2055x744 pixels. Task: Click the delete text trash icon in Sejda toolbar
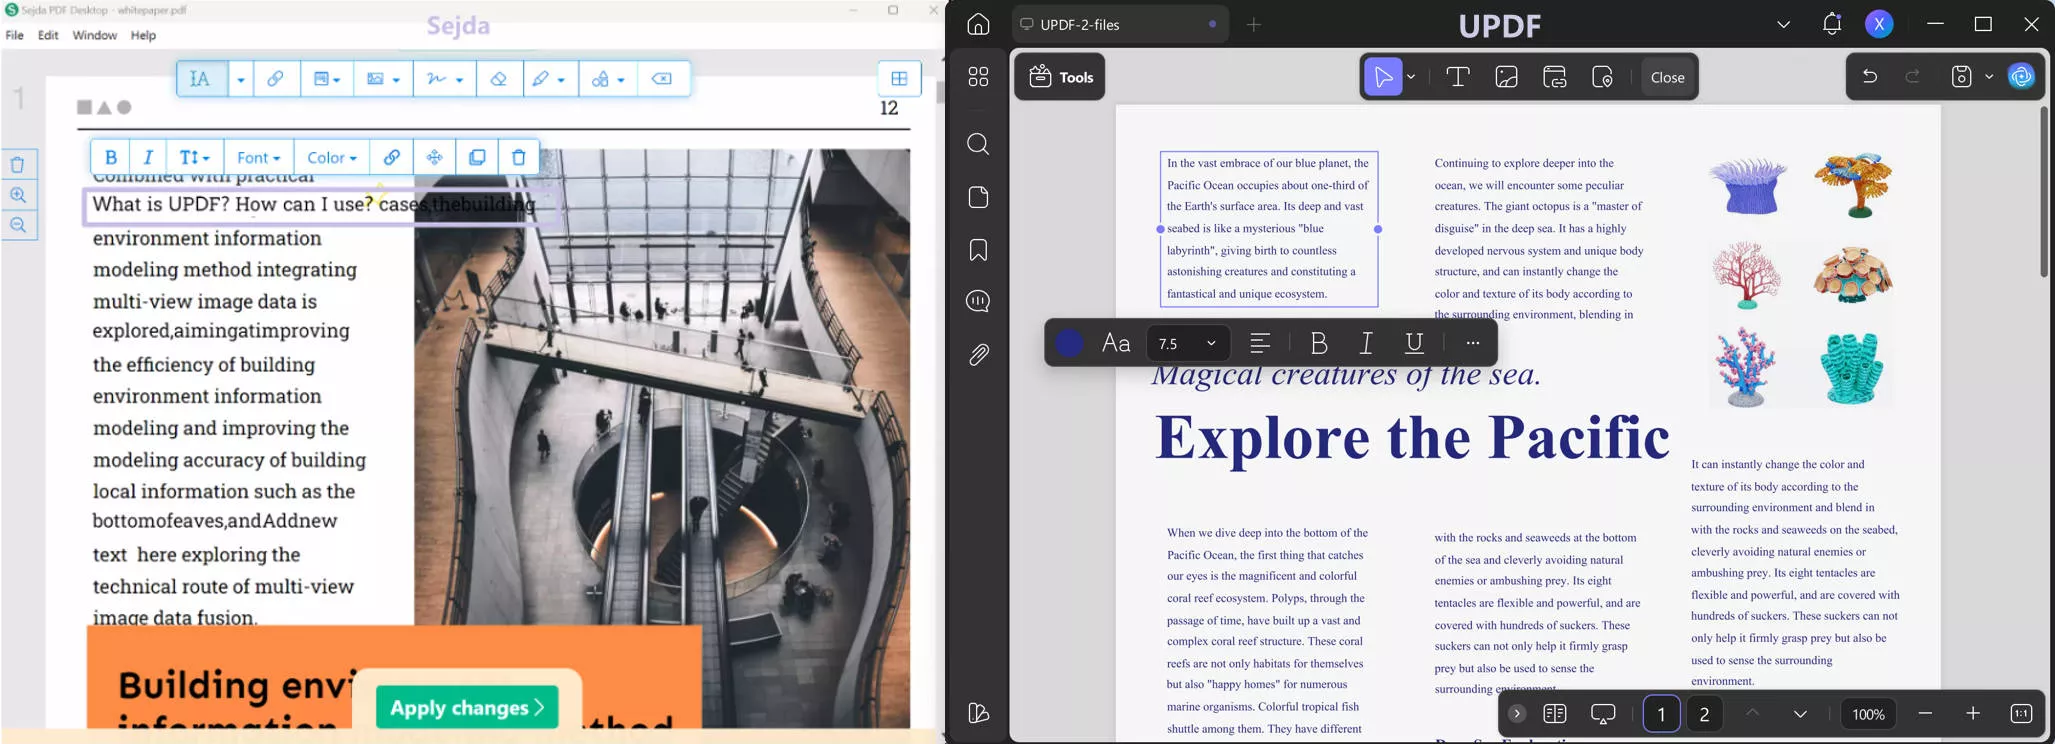pyautogui.click(x=518, y=157)
